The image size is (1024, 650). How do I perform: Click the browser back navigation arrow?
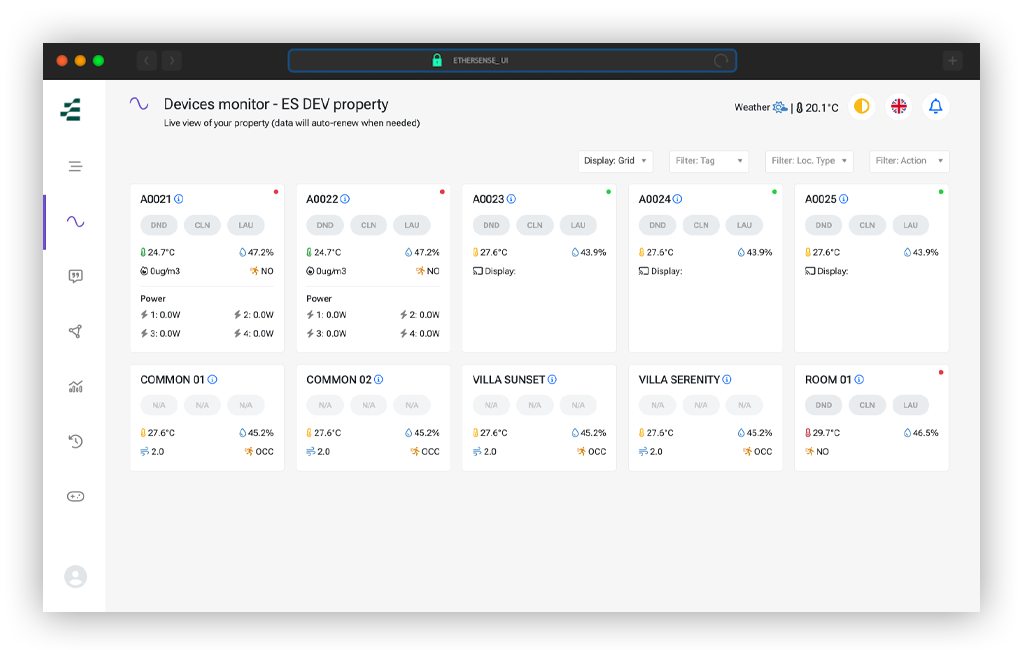pos(146,61)
